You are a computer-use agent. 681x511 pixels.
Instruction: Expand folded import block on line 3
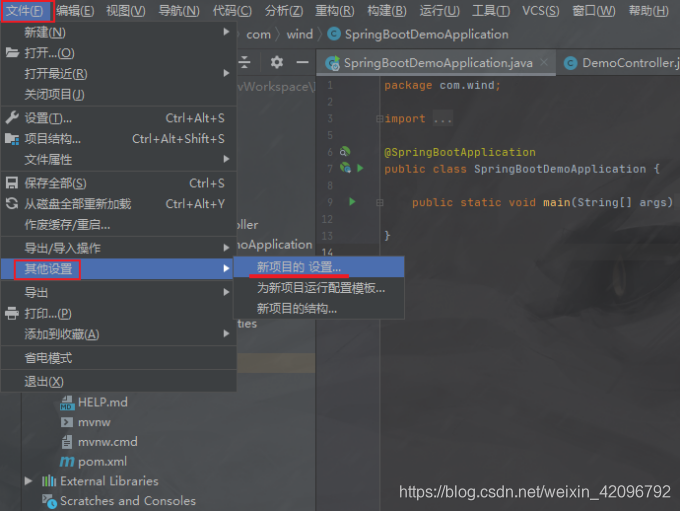click(x=380, y=119)
